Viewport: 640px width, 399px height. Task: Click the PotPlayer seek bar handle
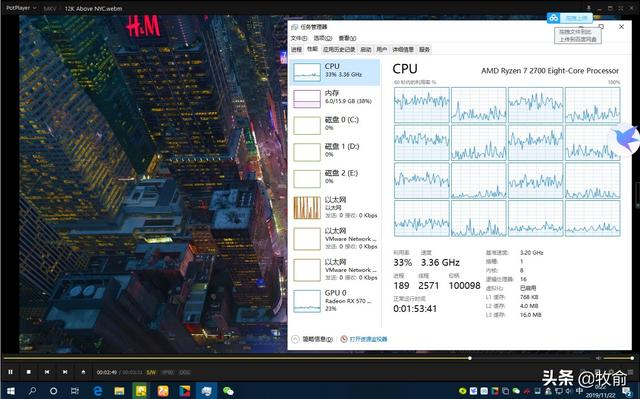click(x=470, y=358)
